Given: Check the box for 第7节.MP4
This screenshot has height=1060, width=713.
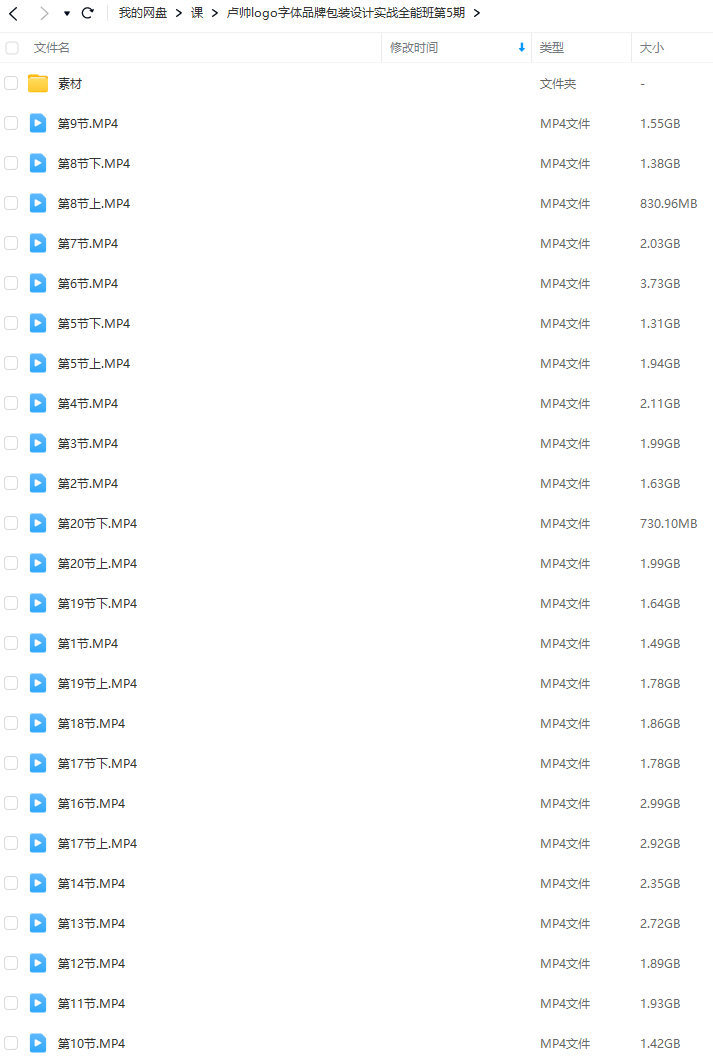Looking at the screenshot, I should click(x=11, y=243).
